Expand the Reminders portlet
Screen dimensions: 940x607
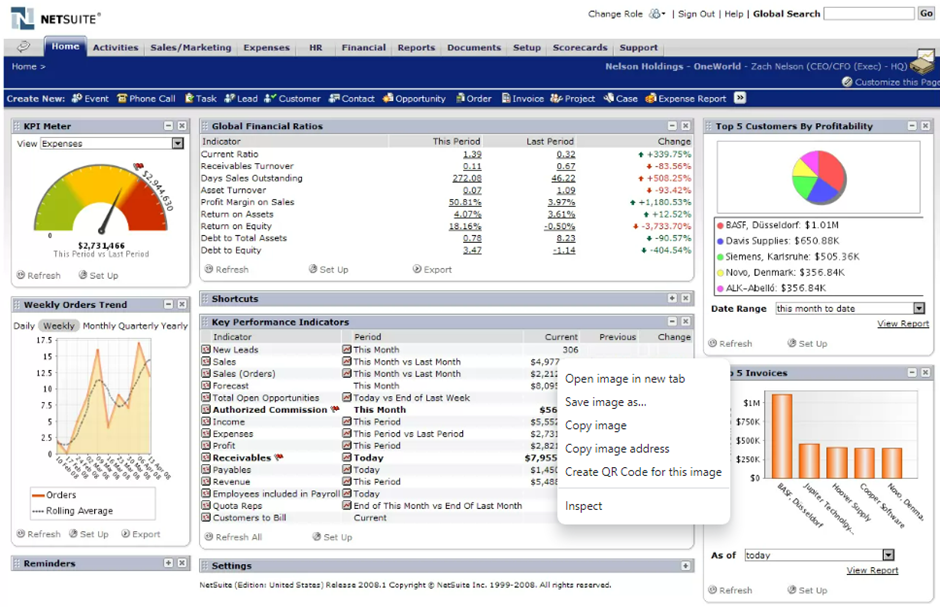(168, 563)
